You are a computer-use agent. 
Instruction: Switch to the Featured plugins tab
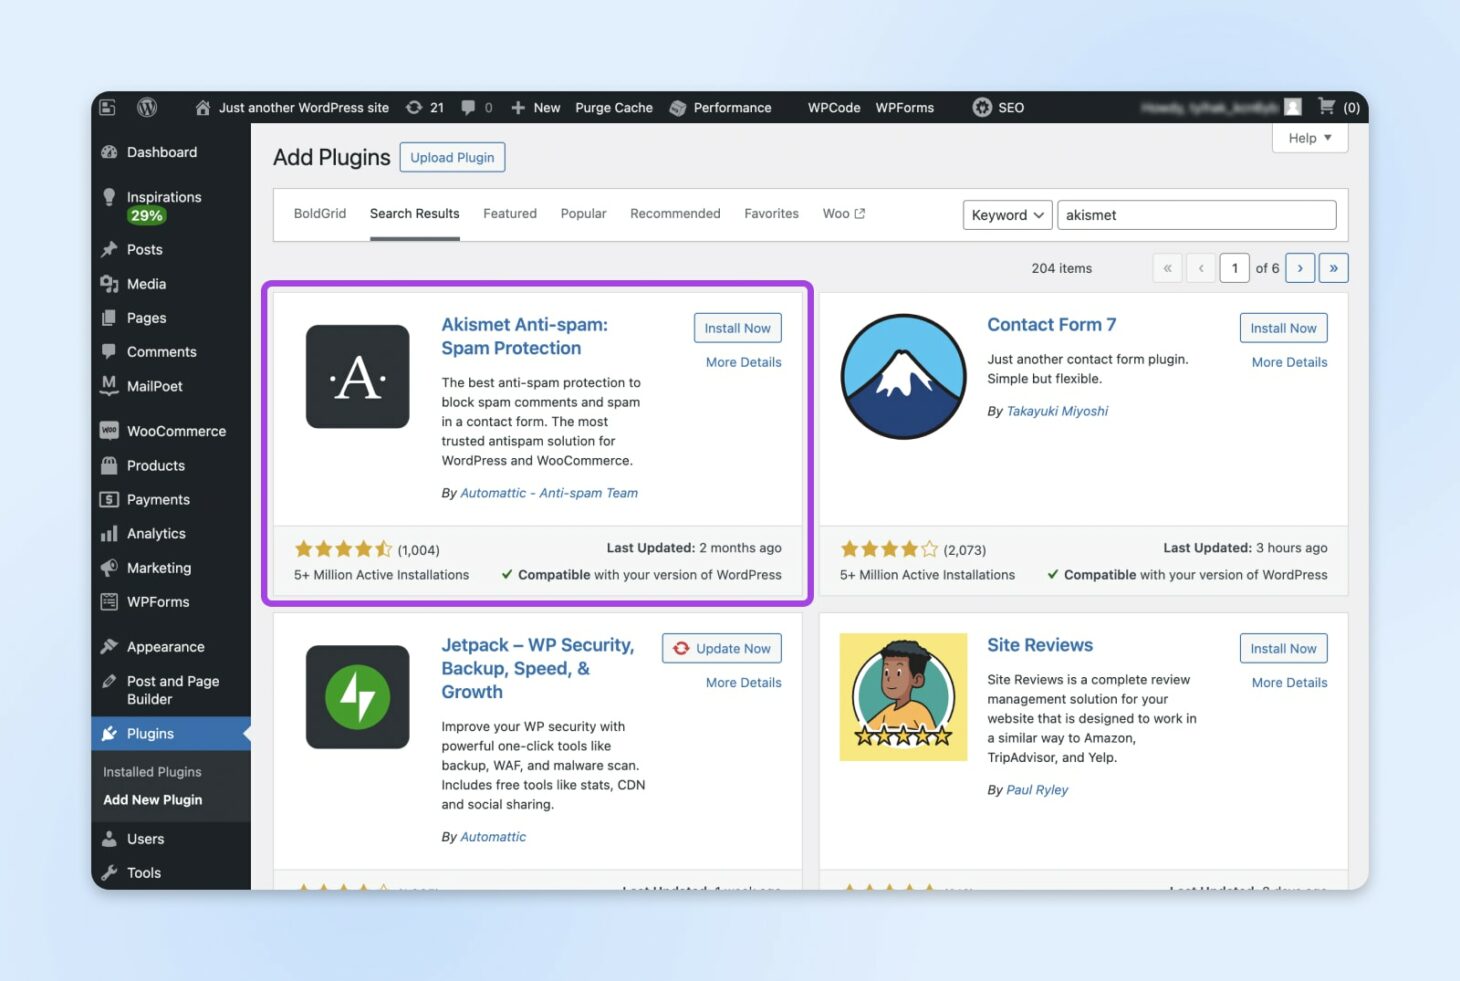pyautogui.click(x=510, y=213)
